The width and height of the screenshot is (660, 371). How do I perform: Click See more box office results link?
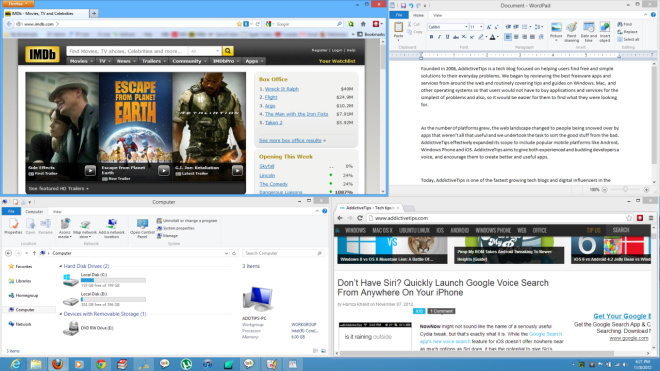(290, 141)
